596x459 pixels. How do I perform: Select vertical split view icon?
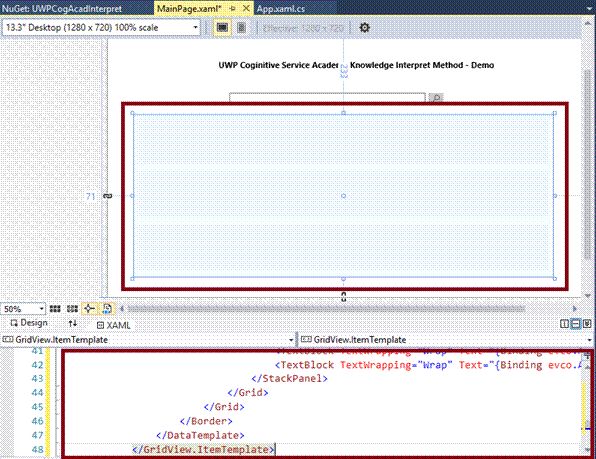point(565,324)
